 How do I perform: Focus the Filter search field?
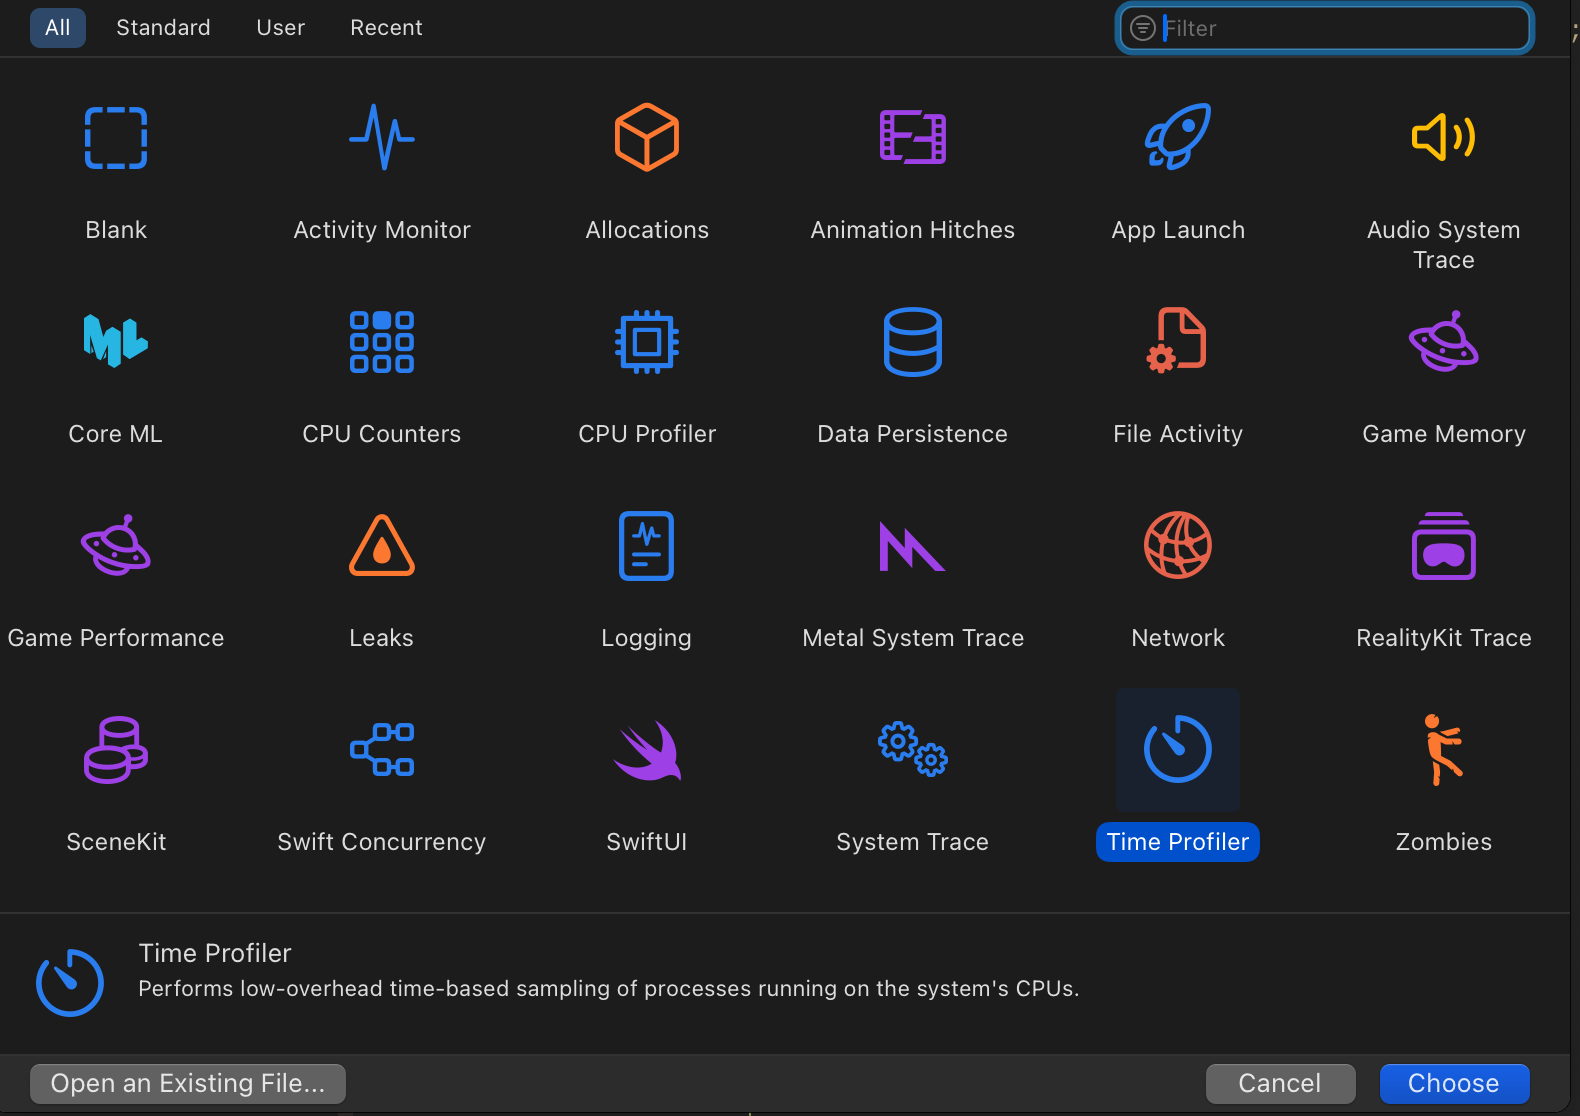[x=1340, y=28]
